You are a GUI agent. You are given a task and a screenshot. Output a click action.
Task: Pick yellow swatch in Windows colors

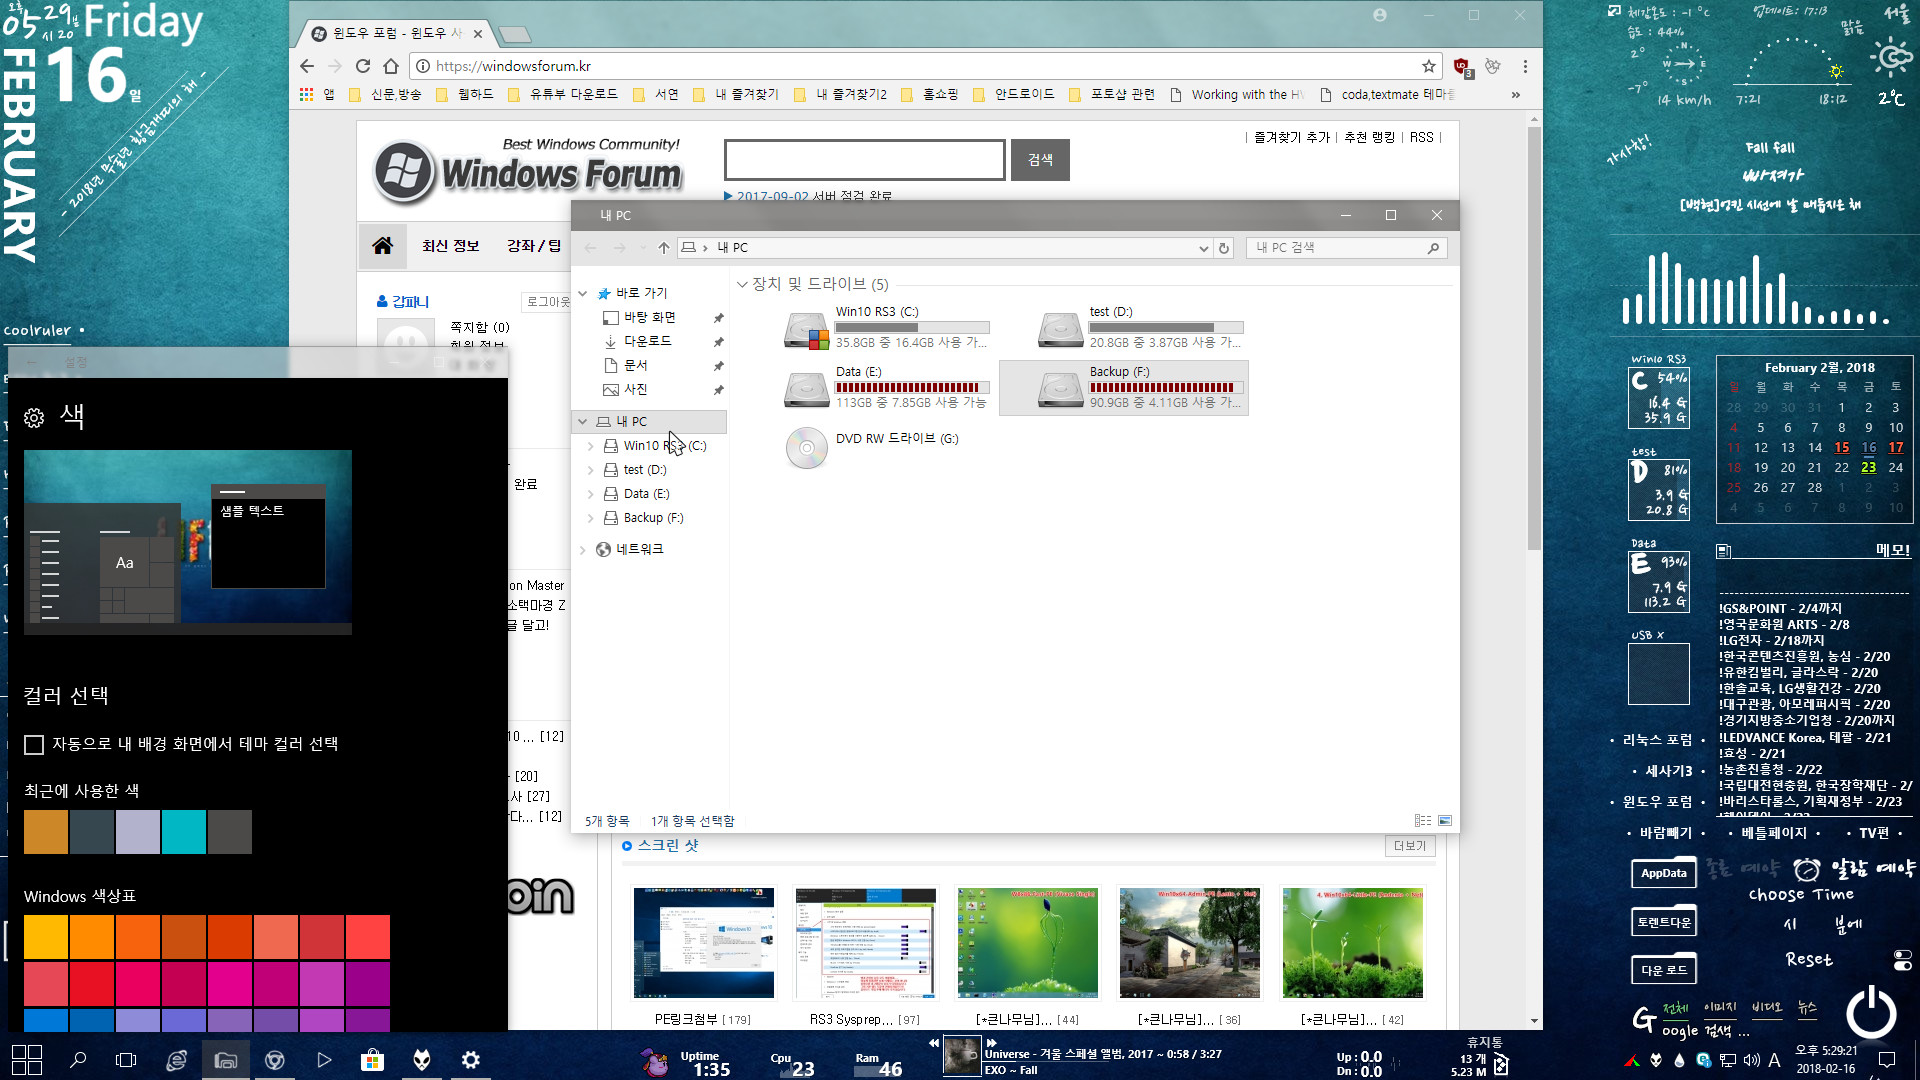point(46,937)
